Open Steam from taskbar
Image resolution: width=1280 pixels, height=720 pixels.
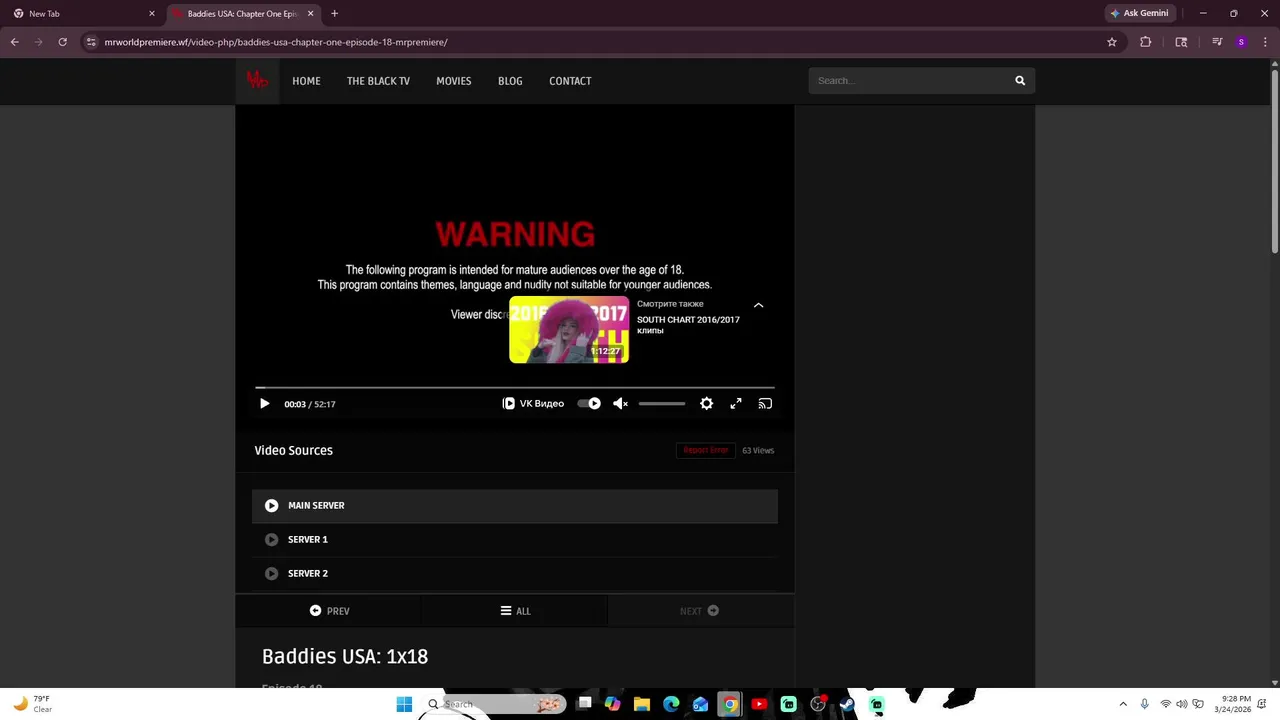pyautogui.click(x=847, y=704)
